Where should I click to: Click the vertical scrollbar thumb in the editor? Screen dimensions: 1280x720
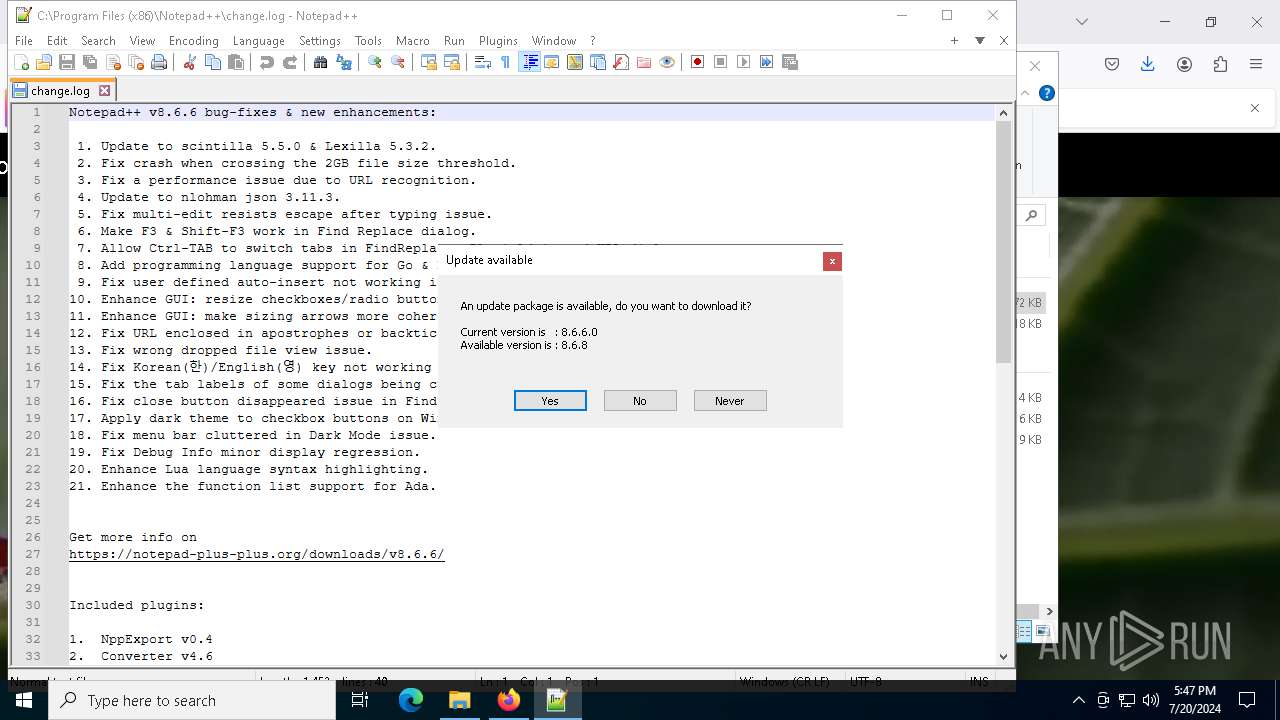point(1004,242)
